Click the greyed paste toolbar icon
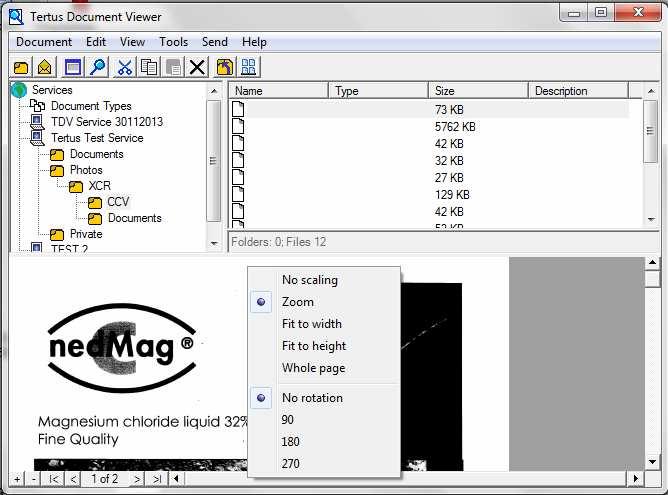Viewport: 668px width, 495px height. click(x=173, y=67)
